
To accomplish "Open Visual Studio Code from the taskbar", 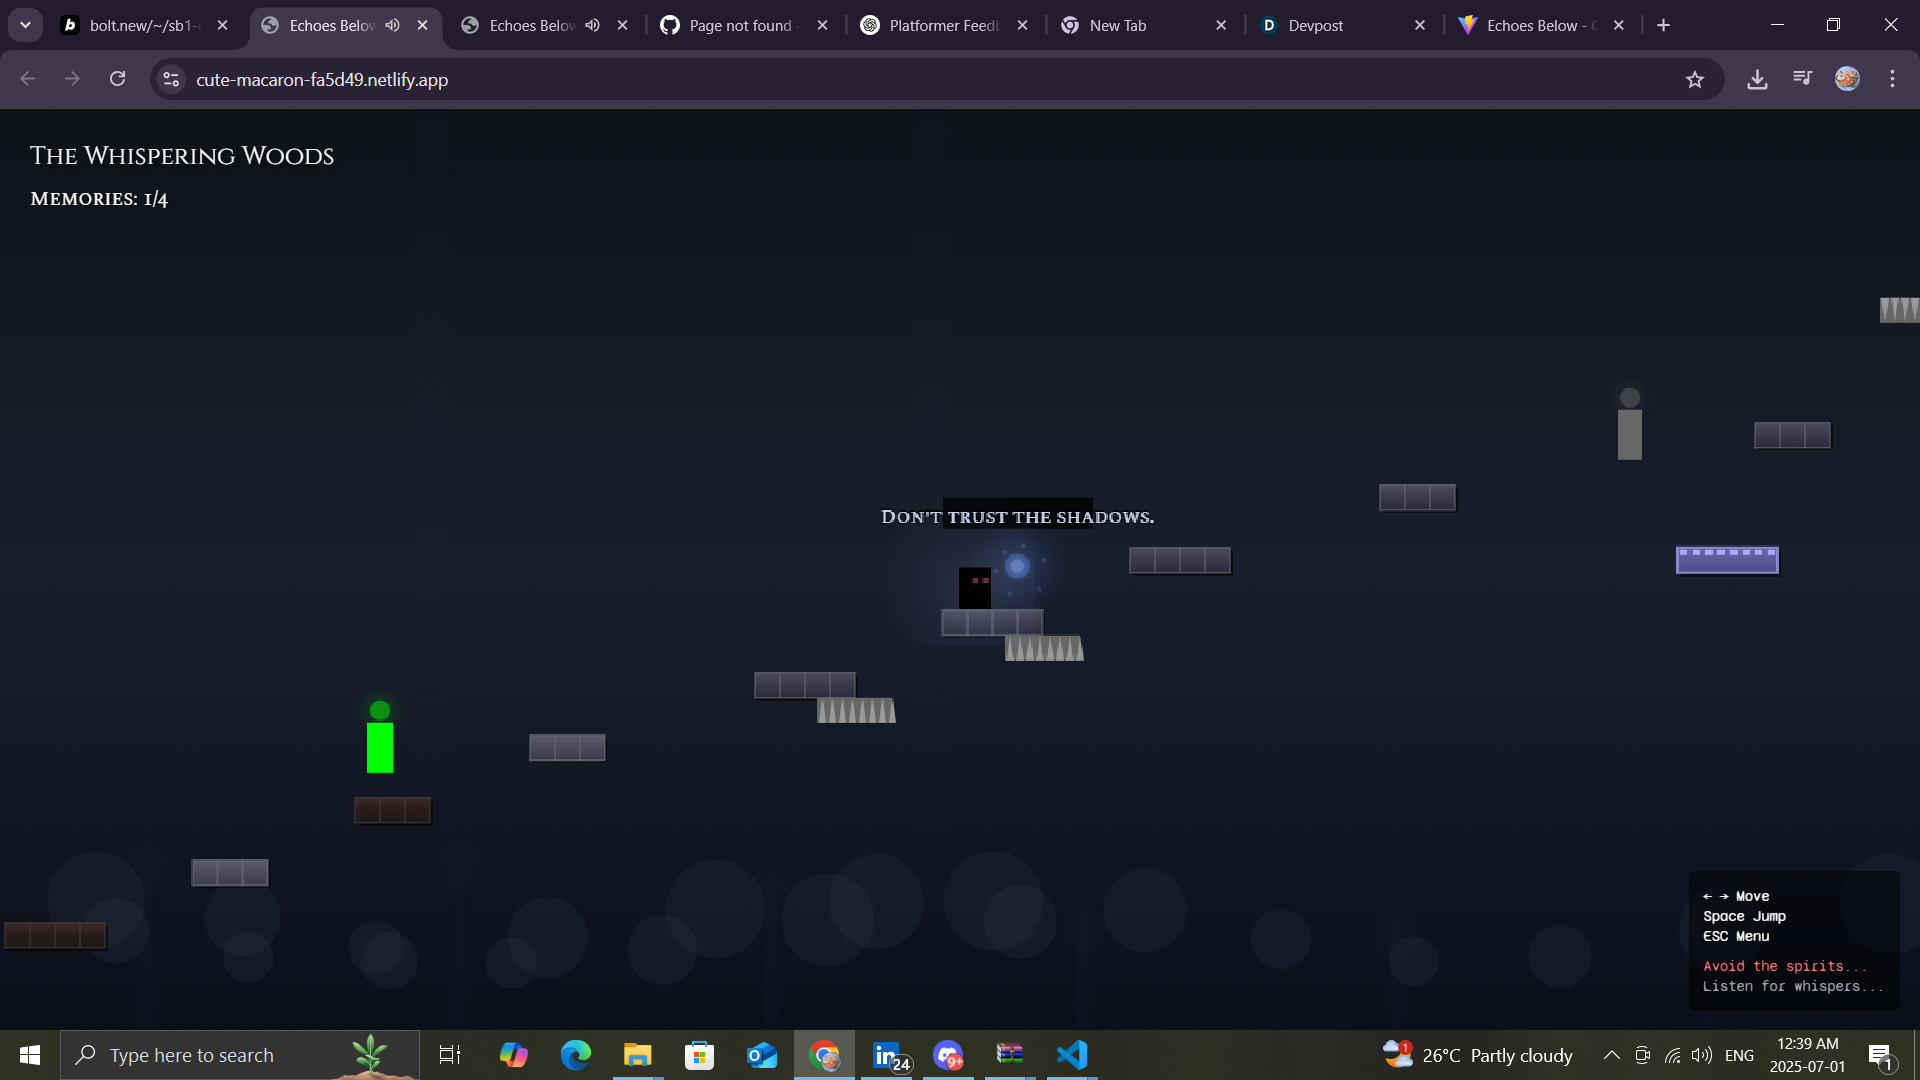I will [1071, 1055].
